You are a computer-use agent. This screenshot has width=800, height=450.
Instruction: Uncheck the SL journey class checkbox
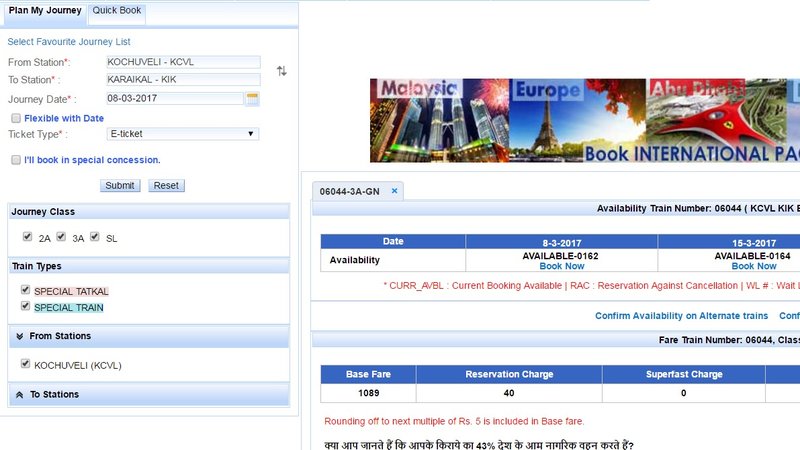click(x=95, y=237)
